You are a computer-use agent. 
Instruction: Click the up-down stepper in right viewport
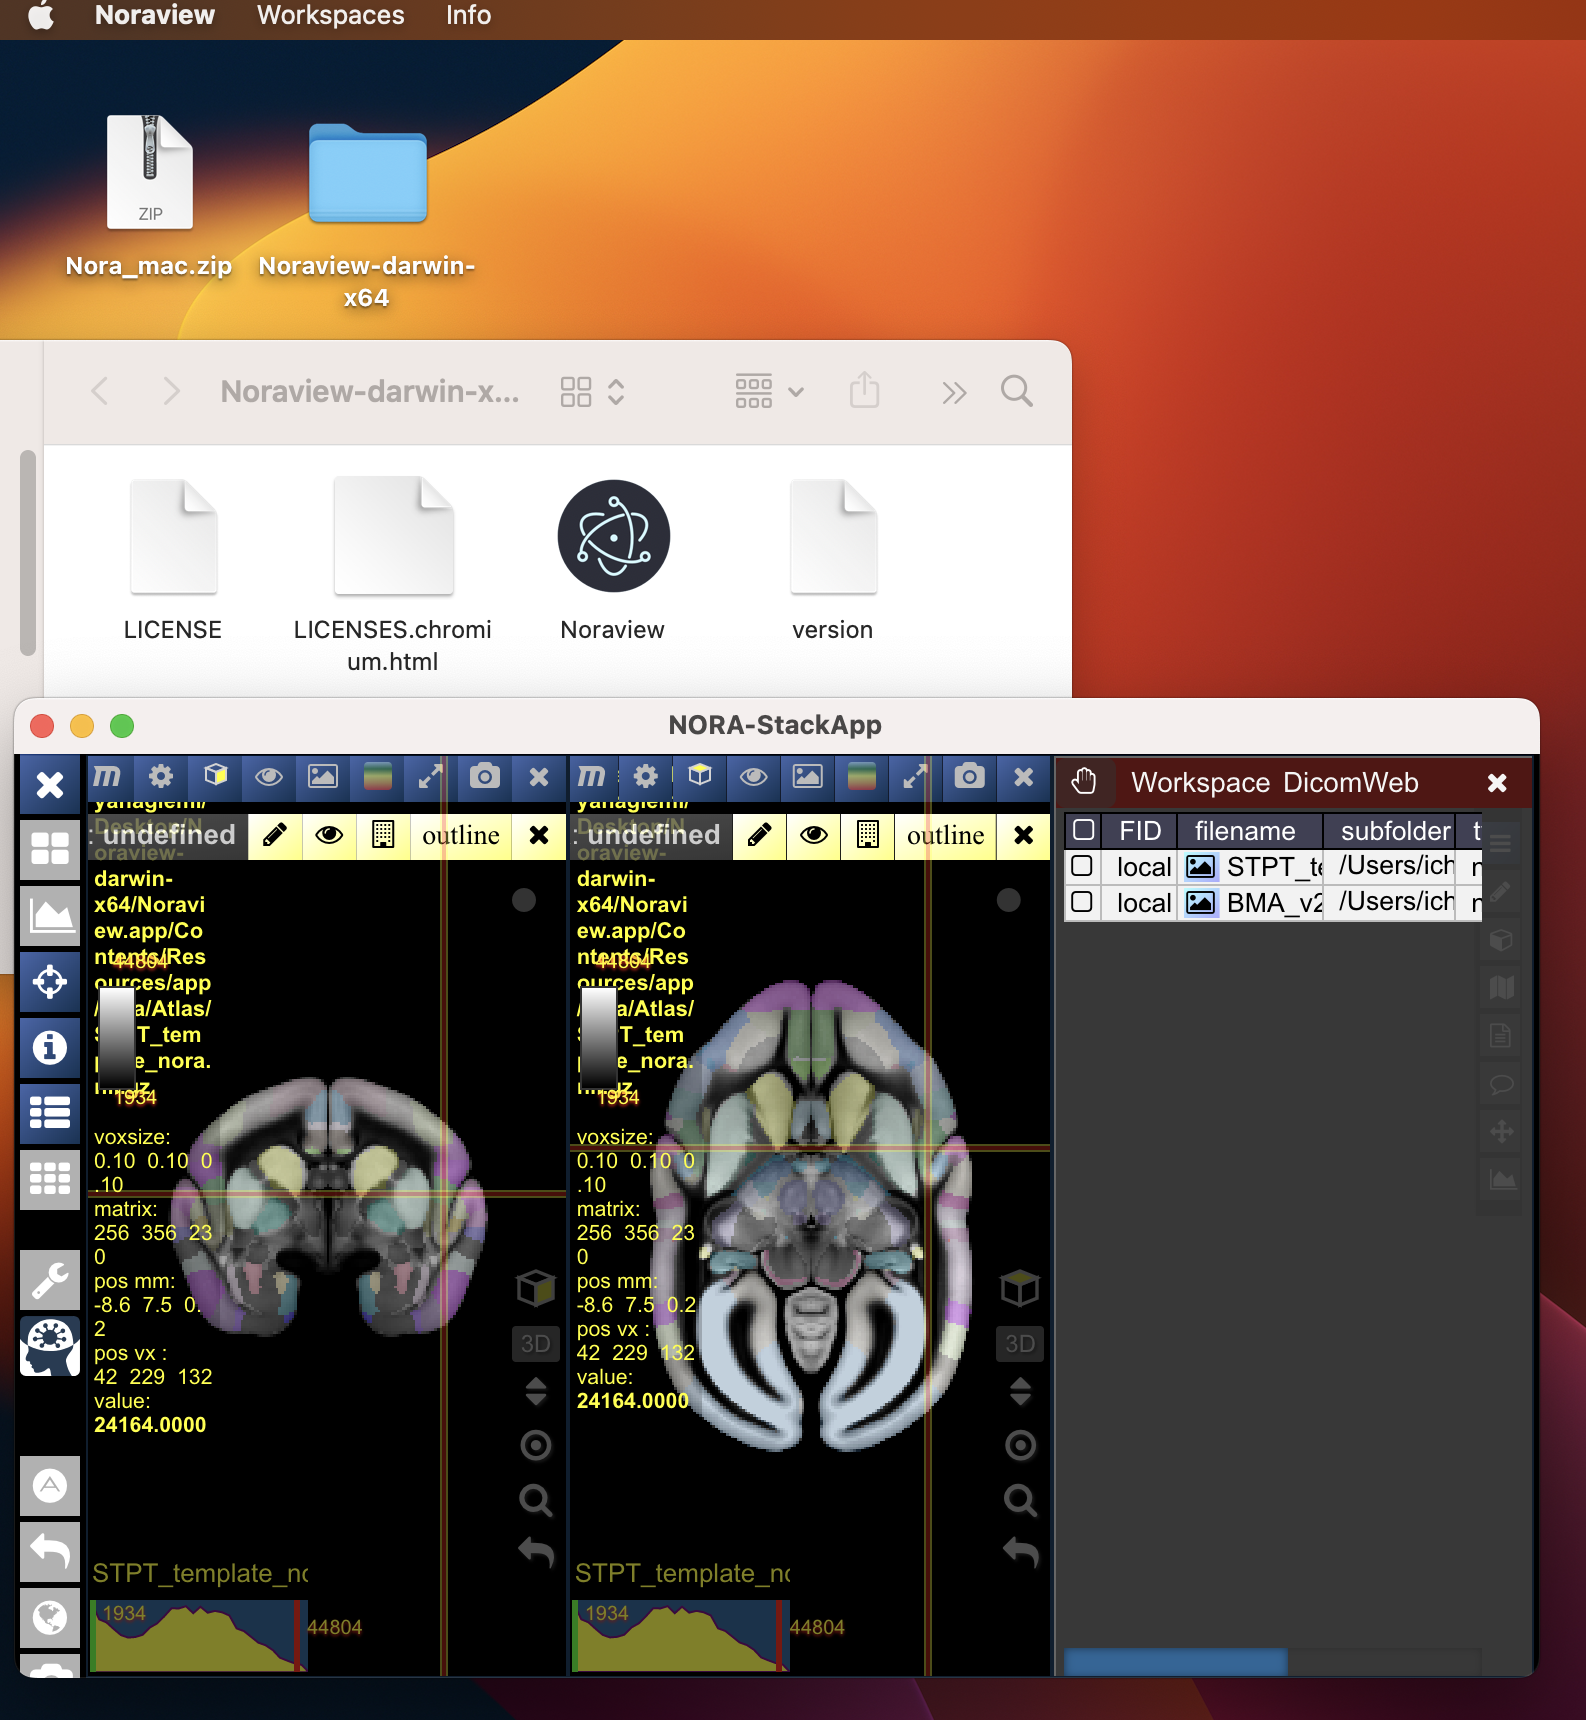coord(1020,1391)
